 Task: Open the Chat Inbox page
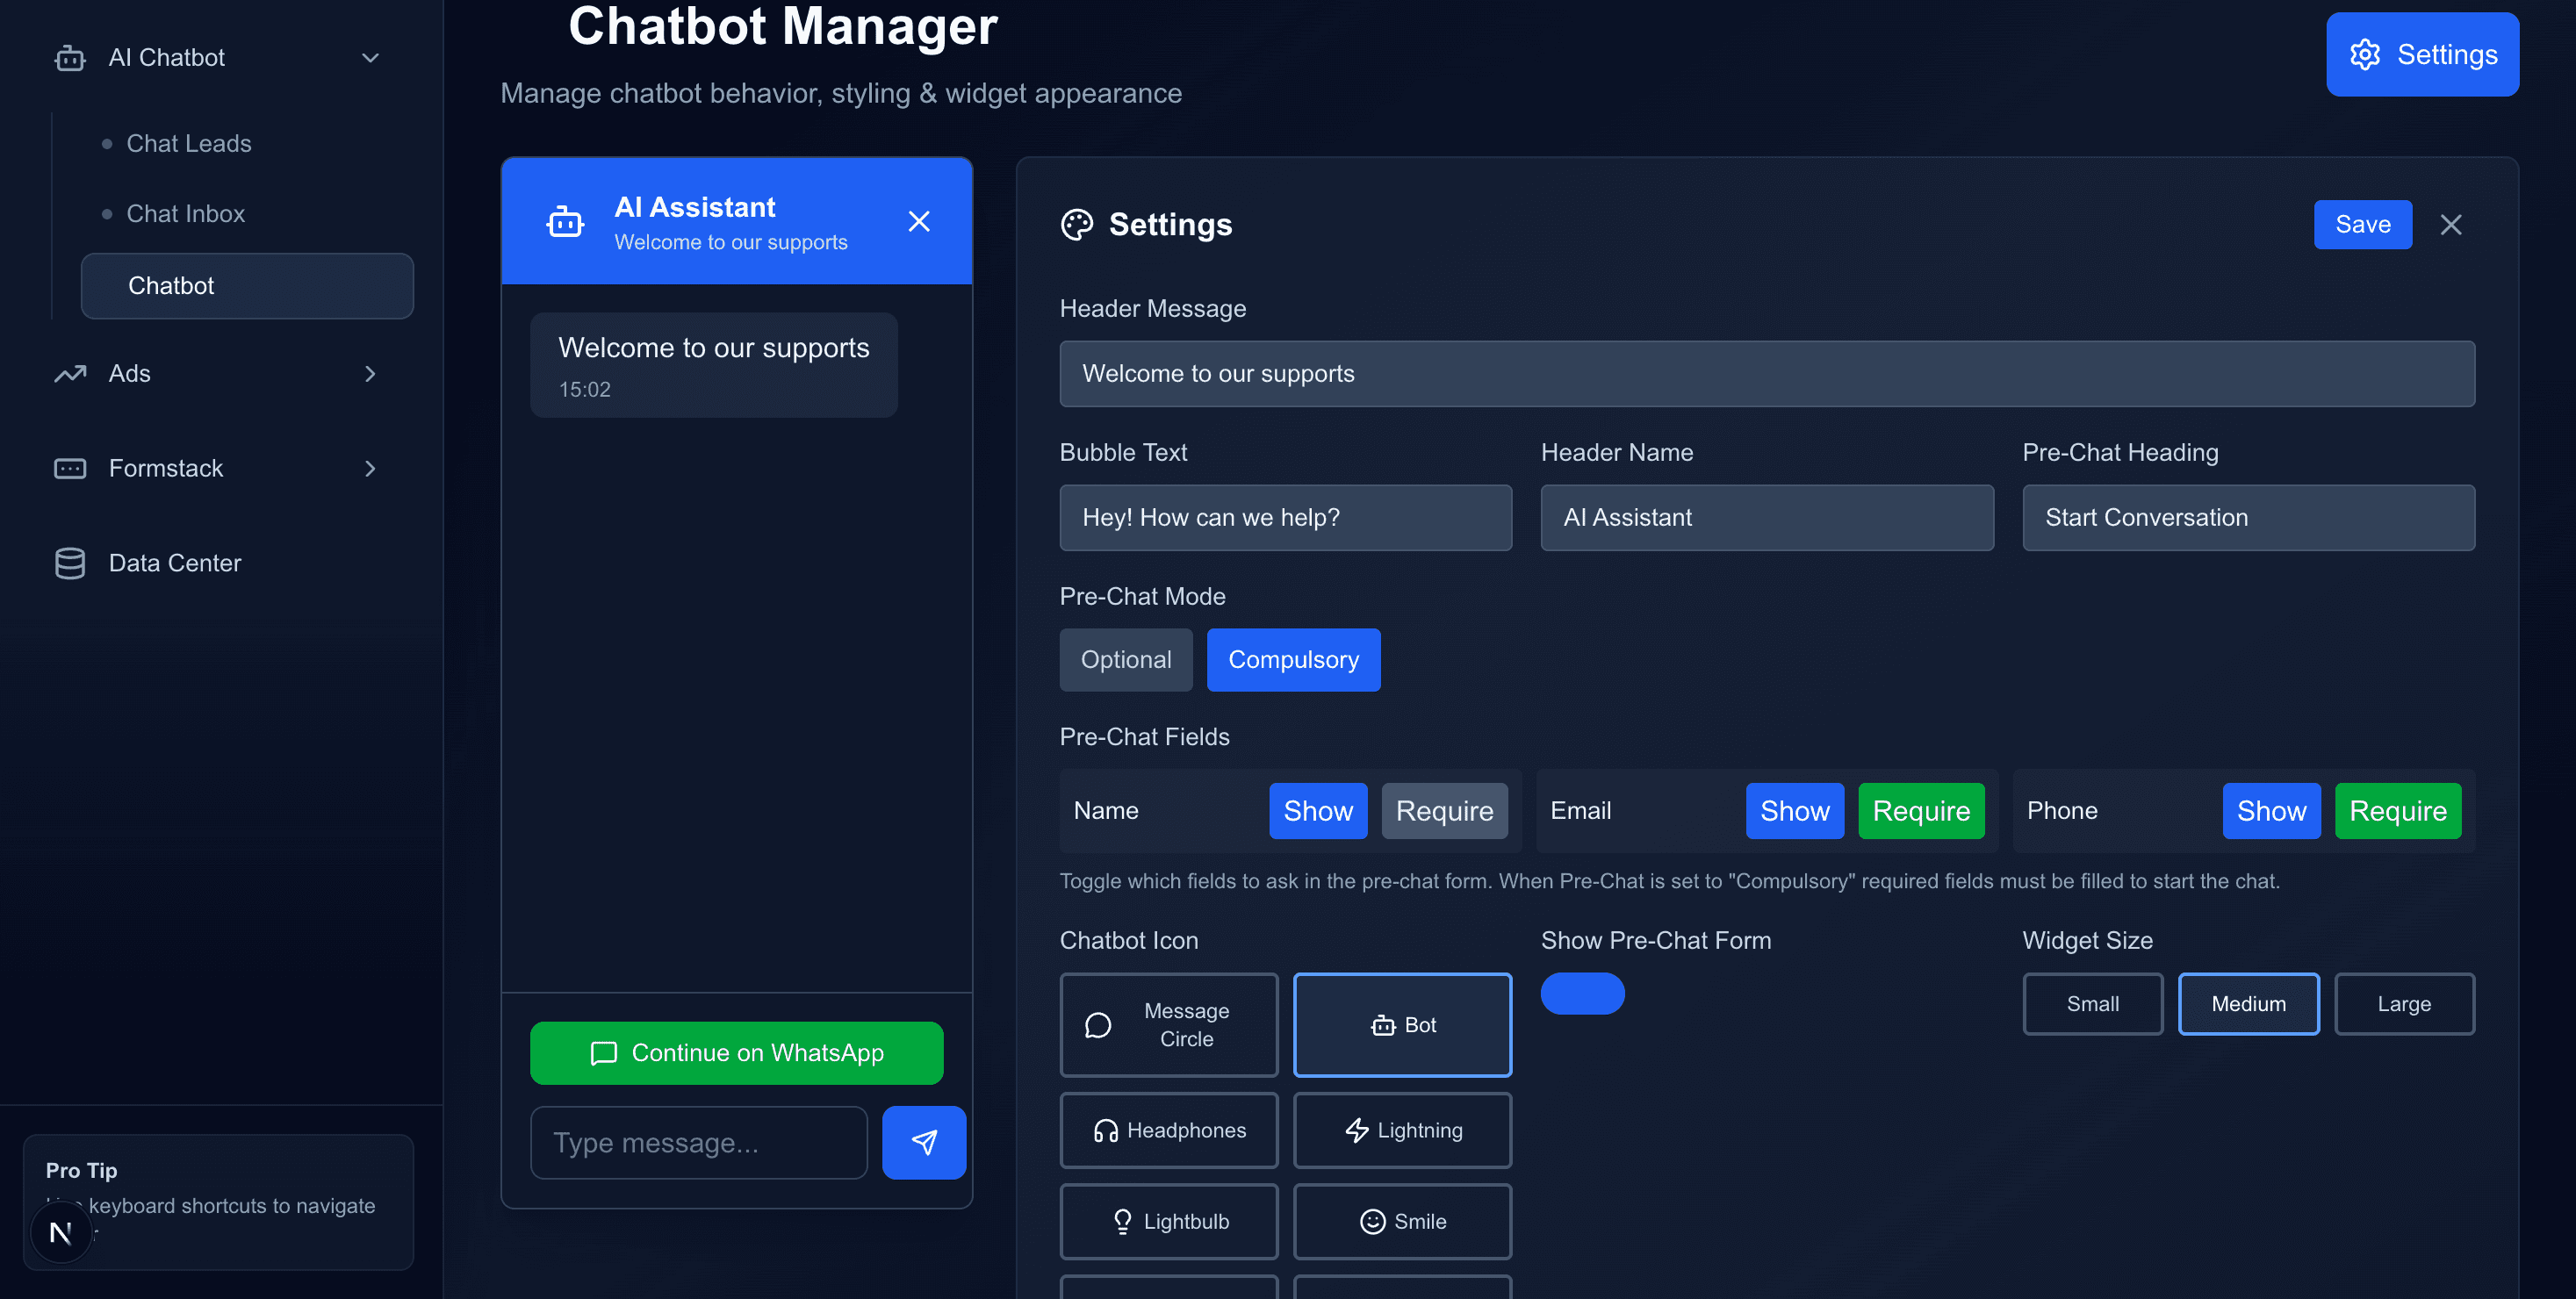coord(186,213)
